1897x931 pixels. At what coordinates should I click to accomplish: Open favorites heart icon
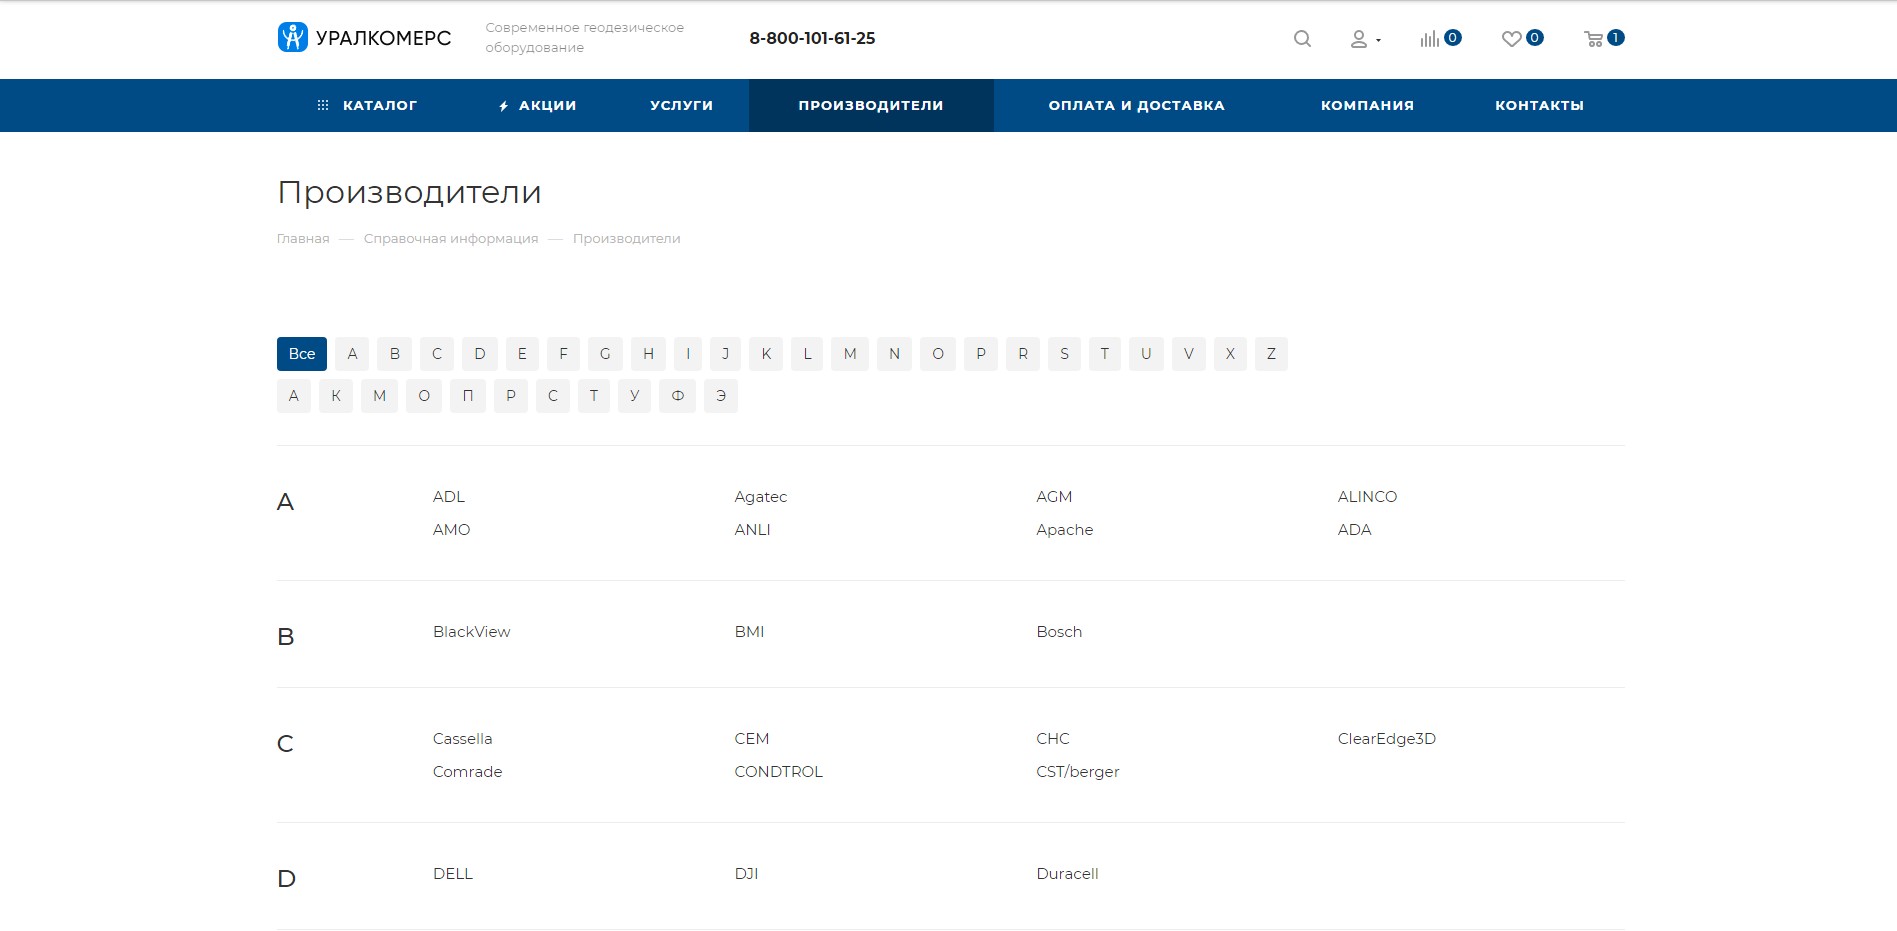point(1511,39)
